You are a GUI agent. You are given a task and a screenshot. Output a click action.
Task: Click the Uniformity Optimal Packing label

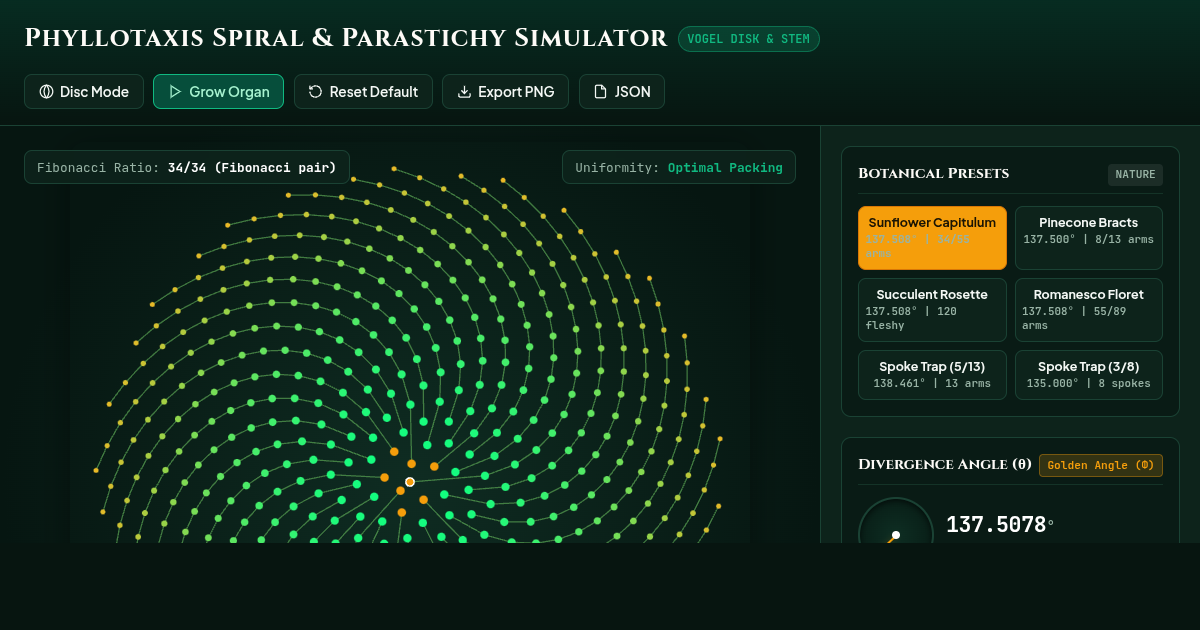click(x=679, y=167)
